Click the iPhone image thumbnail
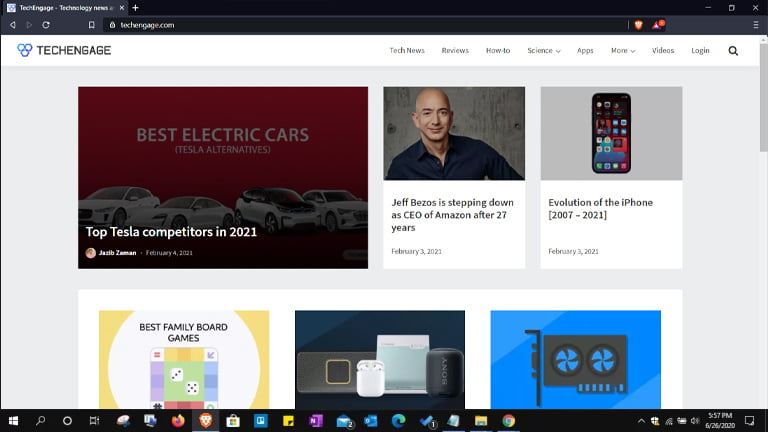 tap(611, 133)
